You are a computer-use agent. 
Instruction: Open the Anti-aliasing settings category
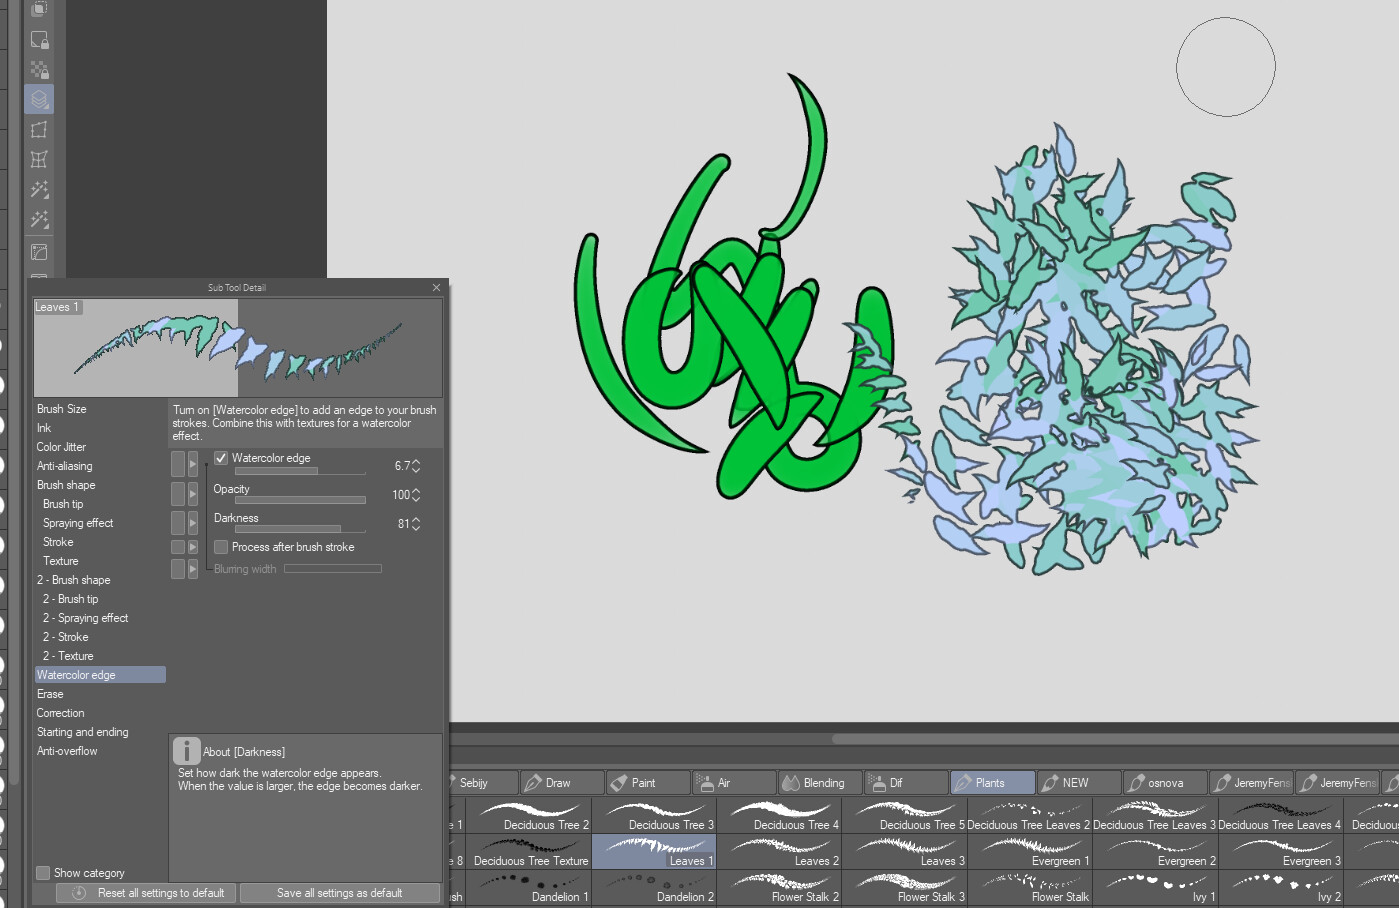(100, 466)
